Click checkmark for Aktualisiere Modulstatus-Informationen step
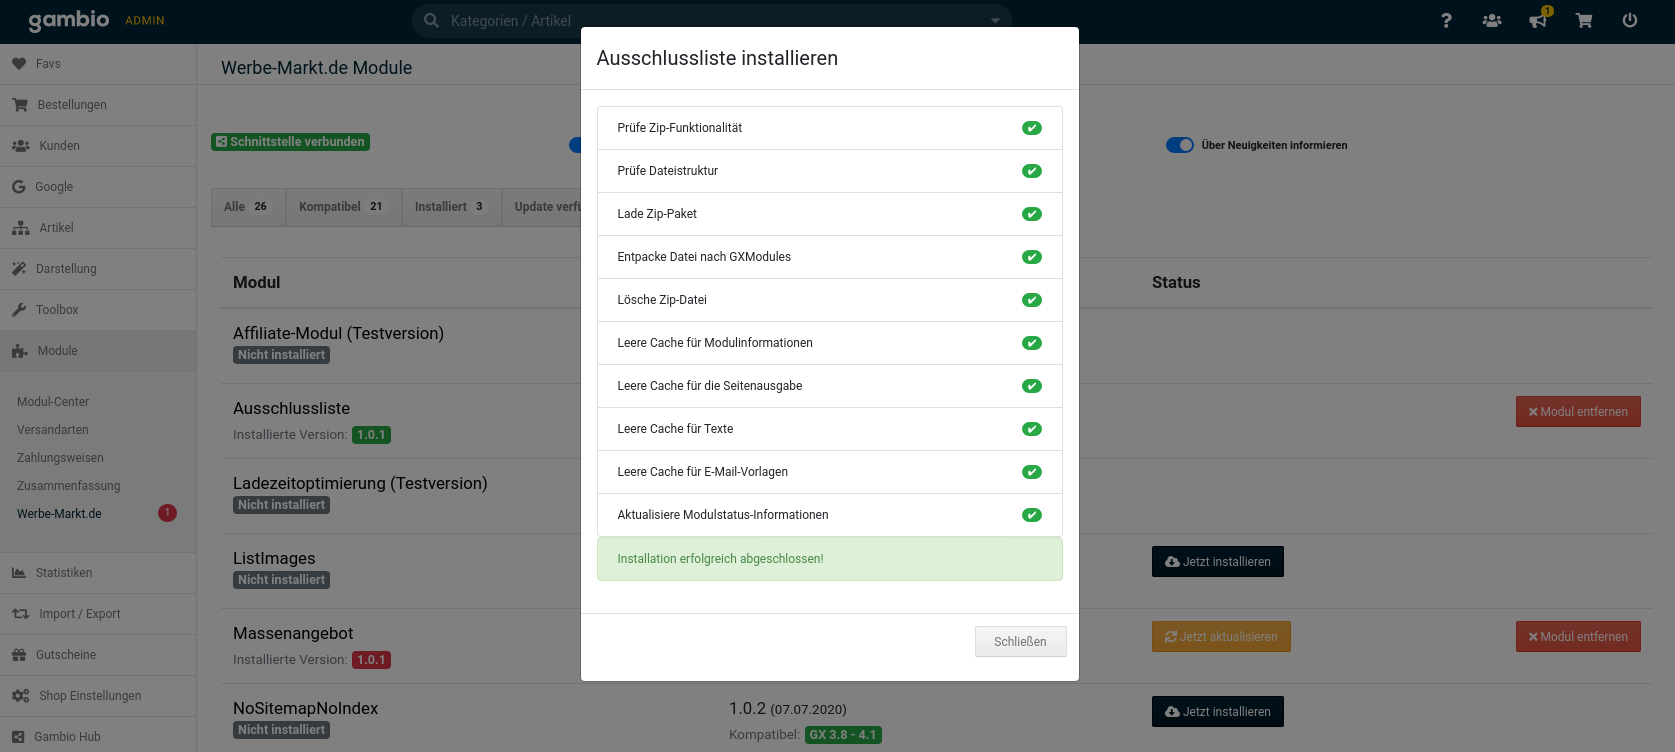The width and height of the screenshot is (1675, 752). coord(1032,515)
